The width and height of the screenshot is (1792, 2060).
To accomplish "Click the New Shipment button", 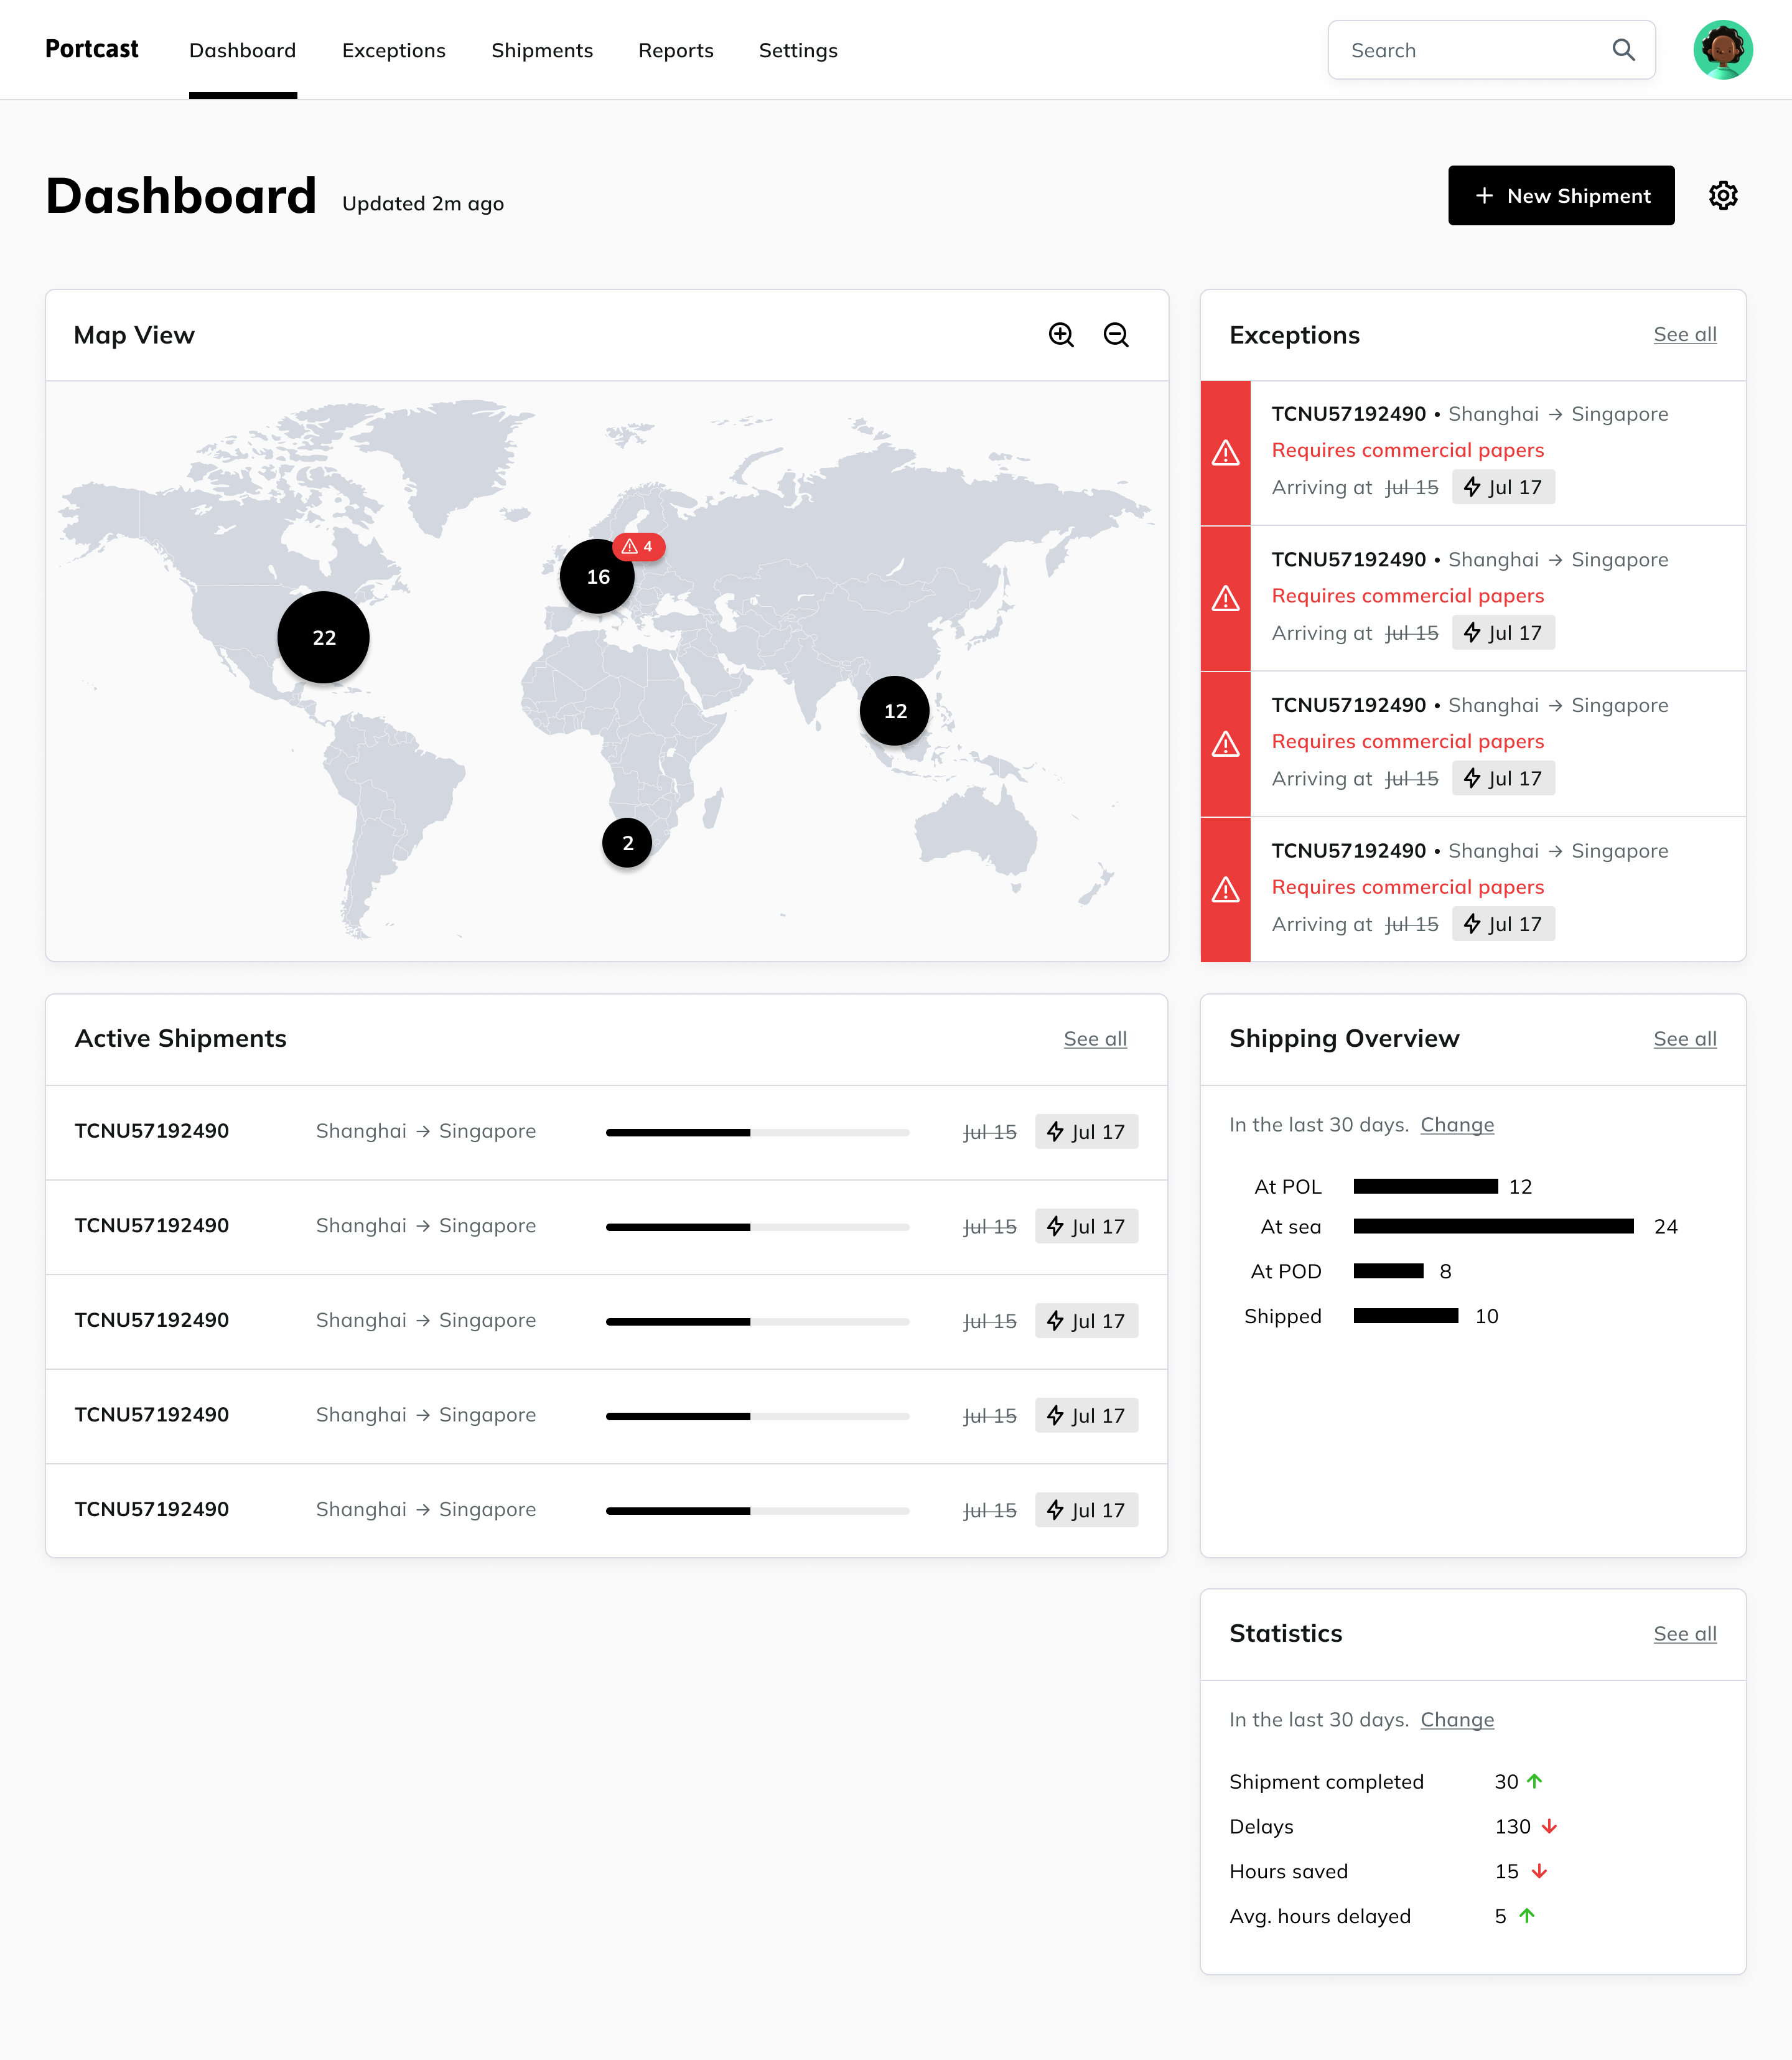I will coord(1560,196).
